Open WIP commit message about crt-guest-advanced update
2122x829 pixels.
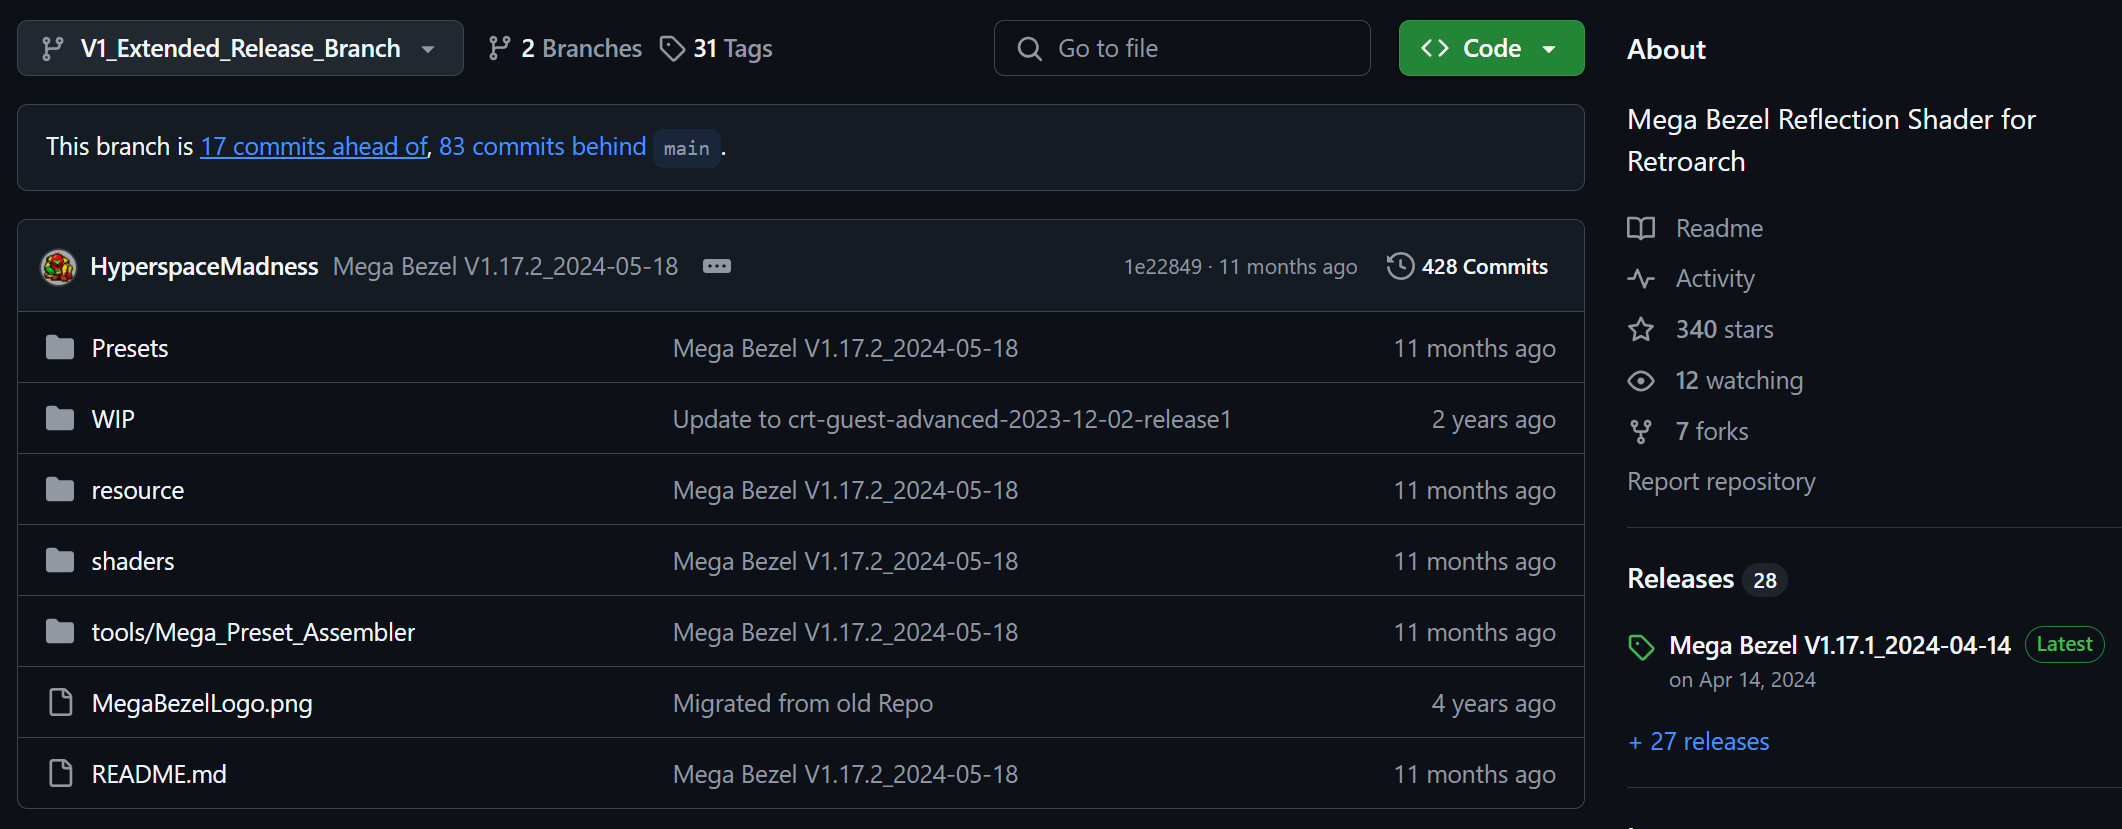tap(952, 419)
